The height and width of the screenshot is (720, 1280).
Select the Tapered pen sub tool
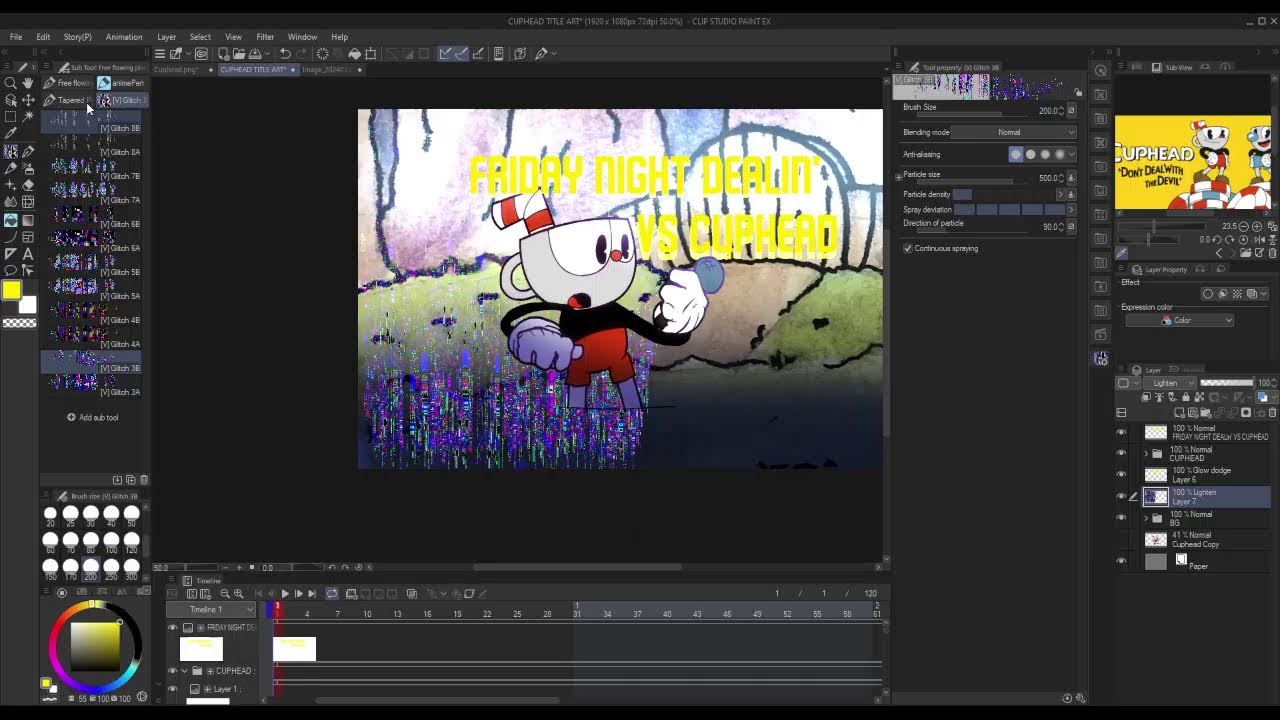[x=66, y=100]
